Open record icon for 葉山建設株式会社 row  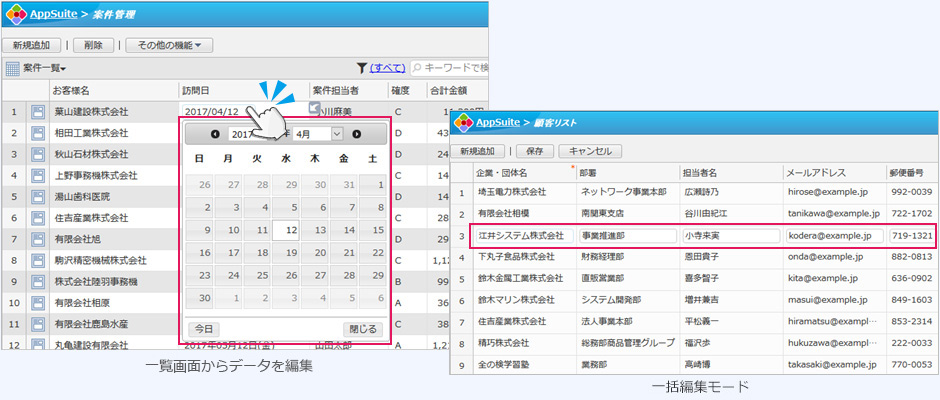pos(38,112)
